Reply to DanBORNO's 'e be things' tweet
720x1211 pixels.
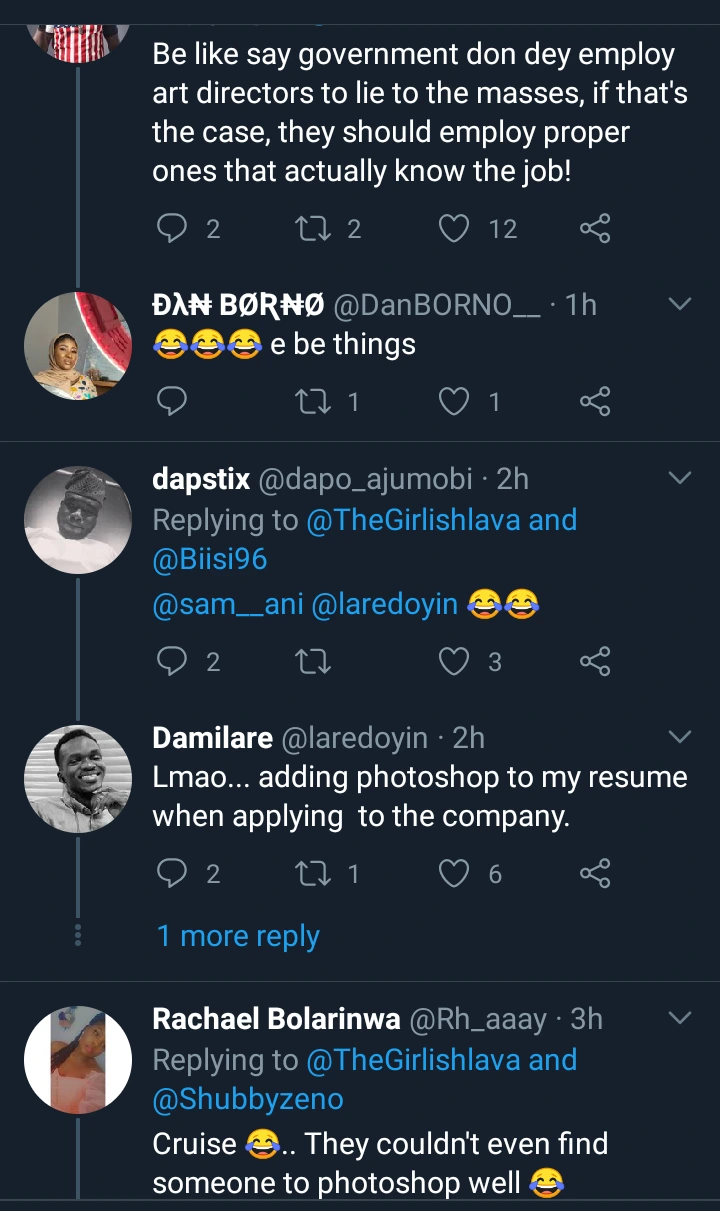pyautogui.click(x=173, y=402)
